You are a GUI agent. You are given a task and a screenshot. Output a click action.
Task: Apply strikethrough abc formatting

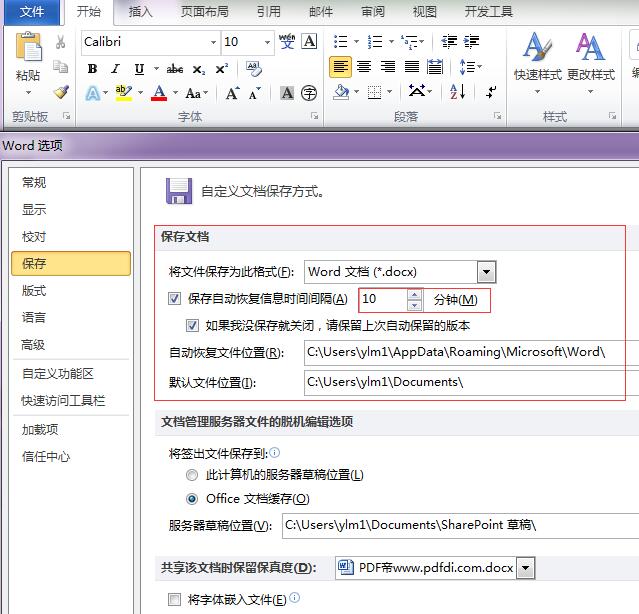pos(174,69)
